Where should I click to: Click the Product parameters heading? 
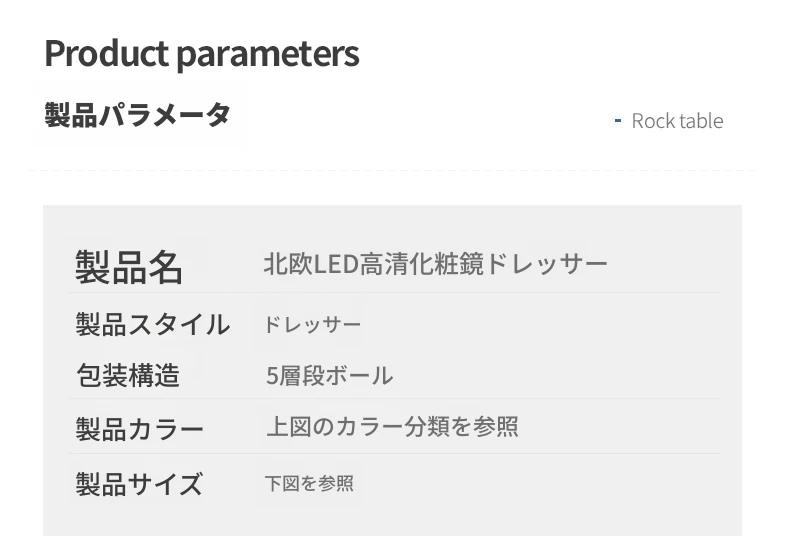[202, 54]
